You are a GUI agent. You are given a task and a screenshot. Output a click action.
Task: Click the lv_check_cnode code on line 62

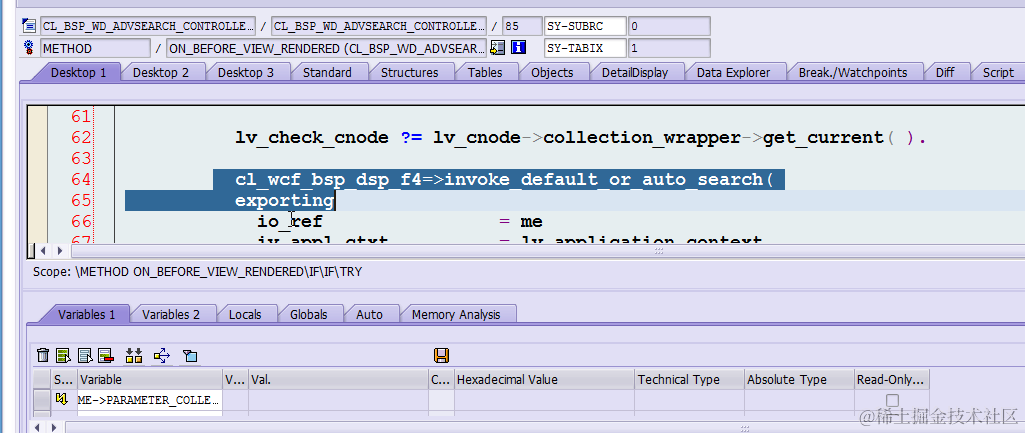[312, 137]
